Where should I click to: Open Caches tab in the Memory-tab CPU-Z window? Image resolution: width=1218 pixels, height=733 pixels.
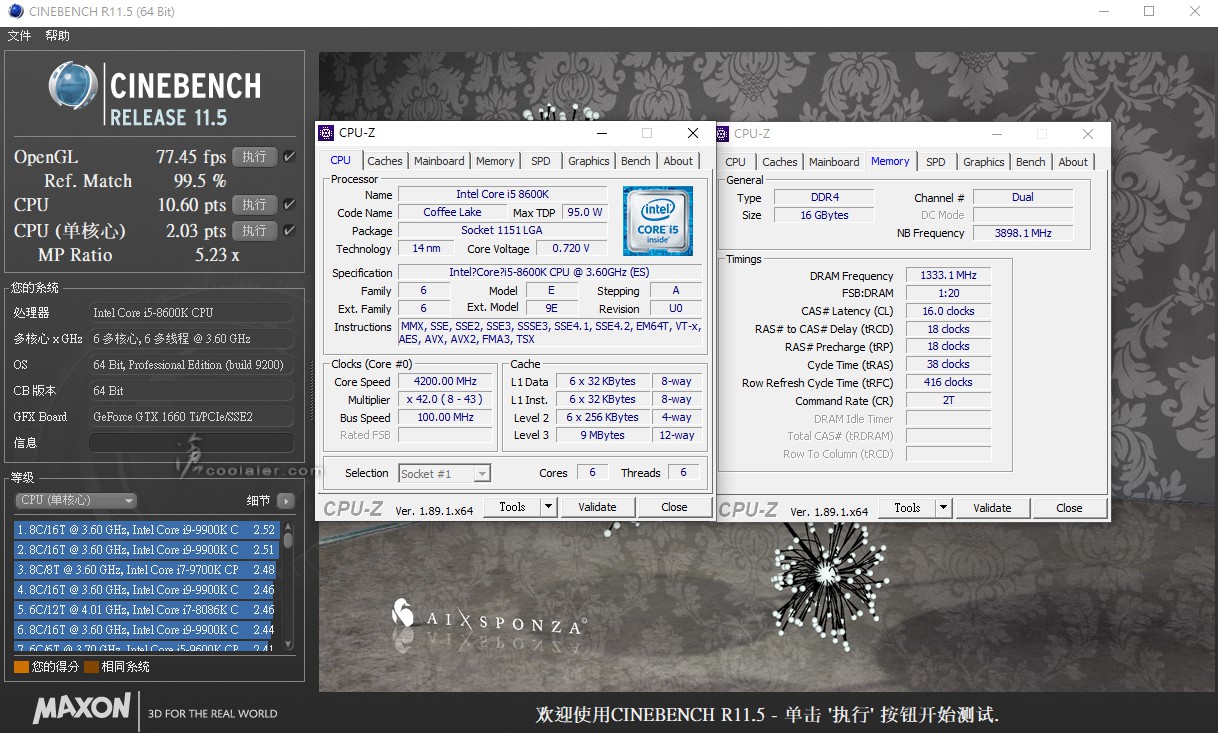(x=780, y=162)
